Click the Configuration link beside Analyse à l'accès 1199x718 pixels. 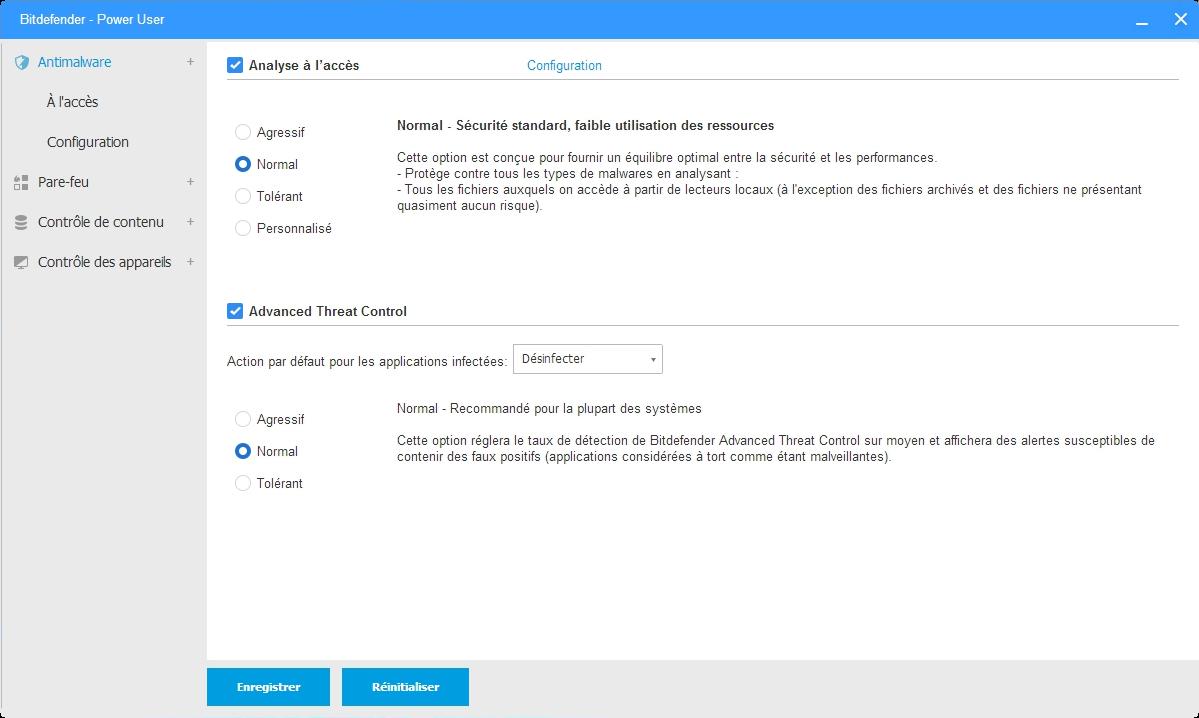(x=564, y=66)
